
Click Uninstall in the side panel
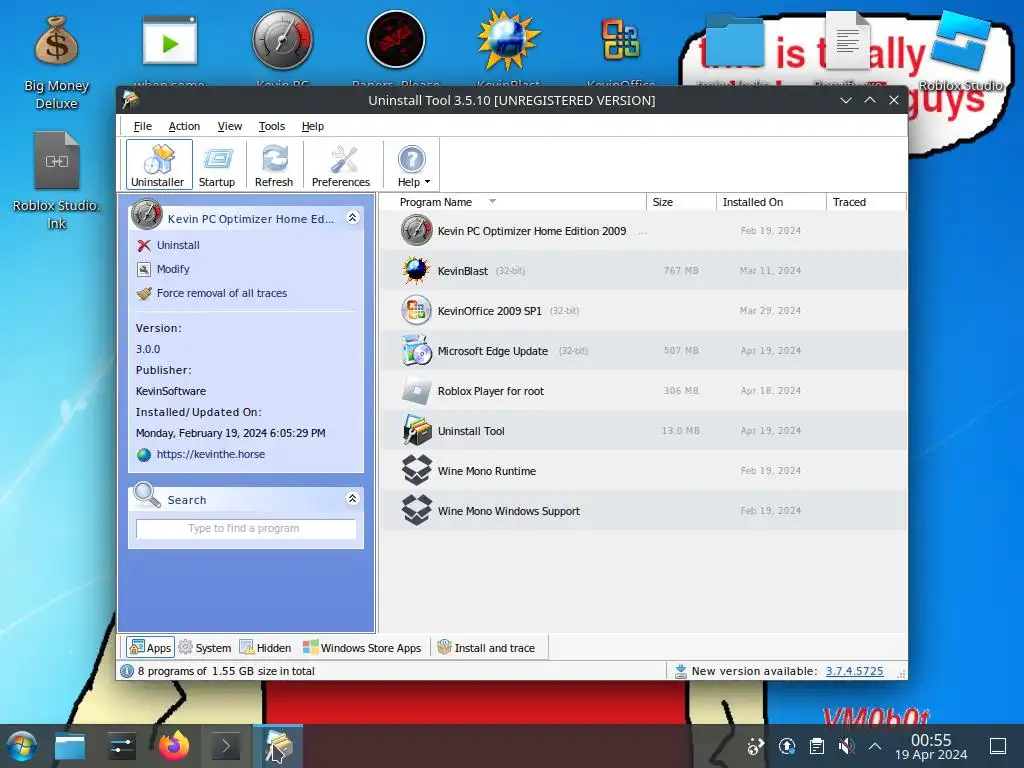(178, 245)
